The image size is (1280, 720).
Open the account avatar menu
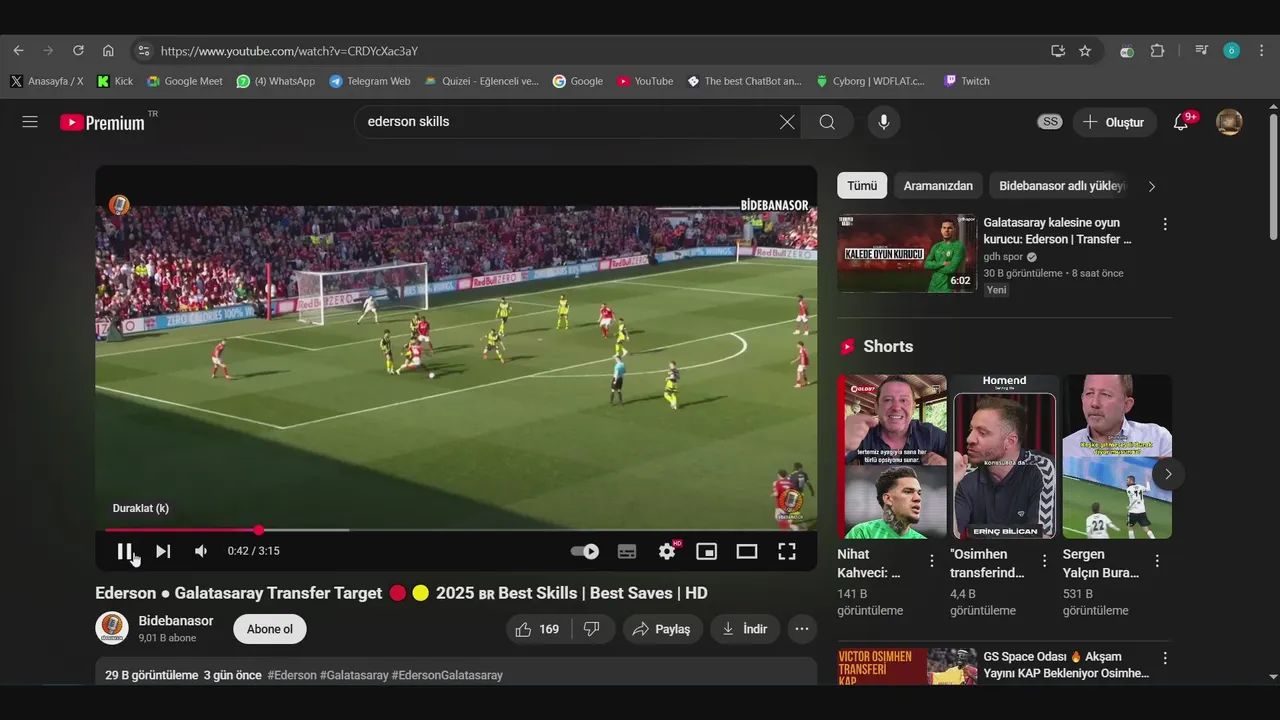[x=1229, y=122]
